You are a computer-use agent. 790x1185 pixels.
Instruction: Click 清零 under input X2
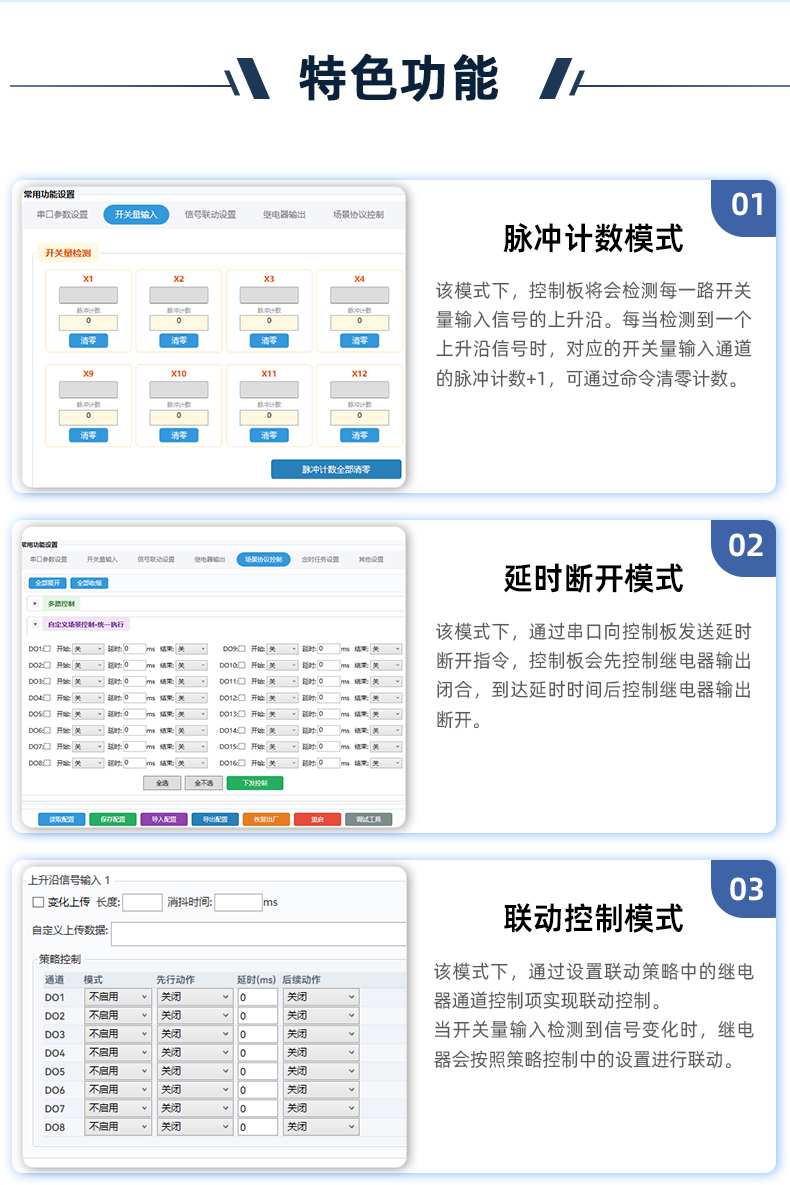[178, 341]
